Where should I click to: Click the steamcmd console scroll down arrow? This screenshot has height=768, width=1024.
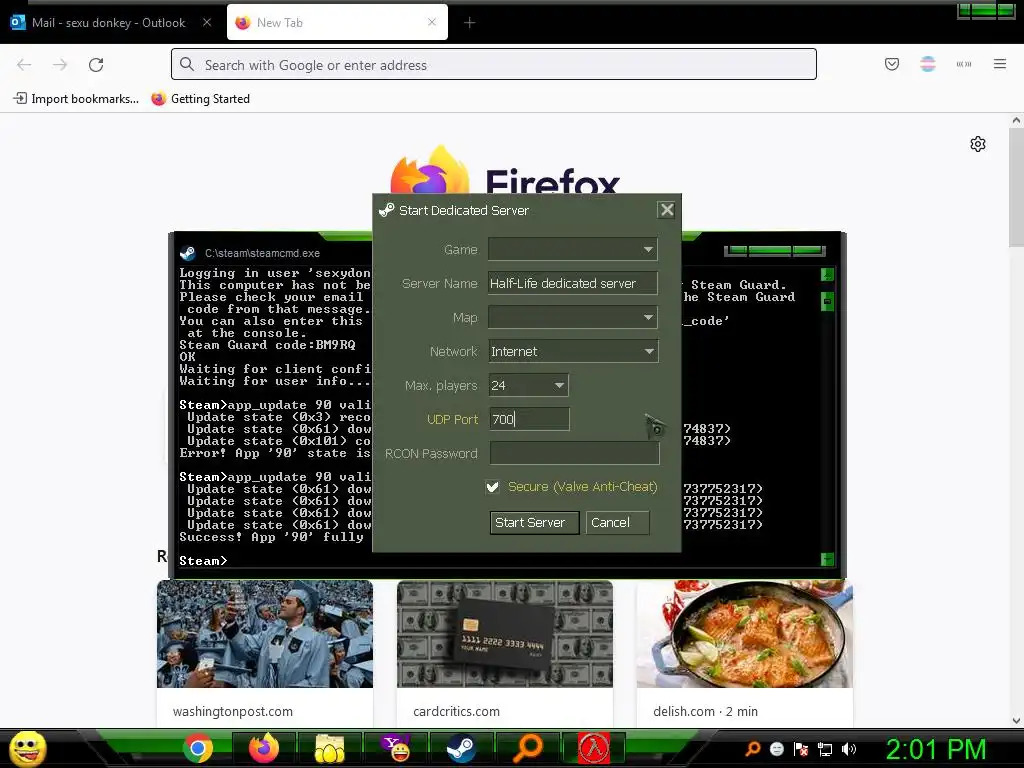click(827, 559)
